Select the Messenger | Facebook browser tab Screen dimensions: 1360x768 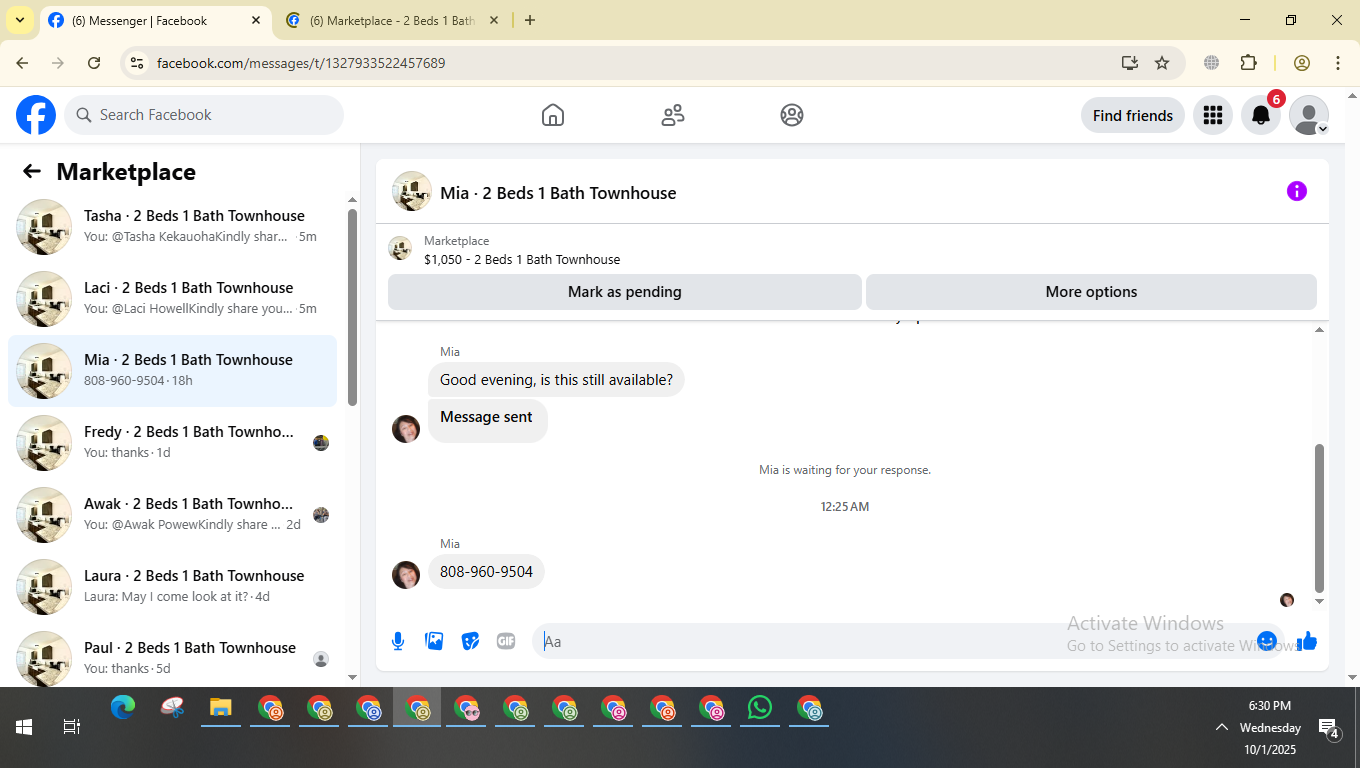pos(155,20)
